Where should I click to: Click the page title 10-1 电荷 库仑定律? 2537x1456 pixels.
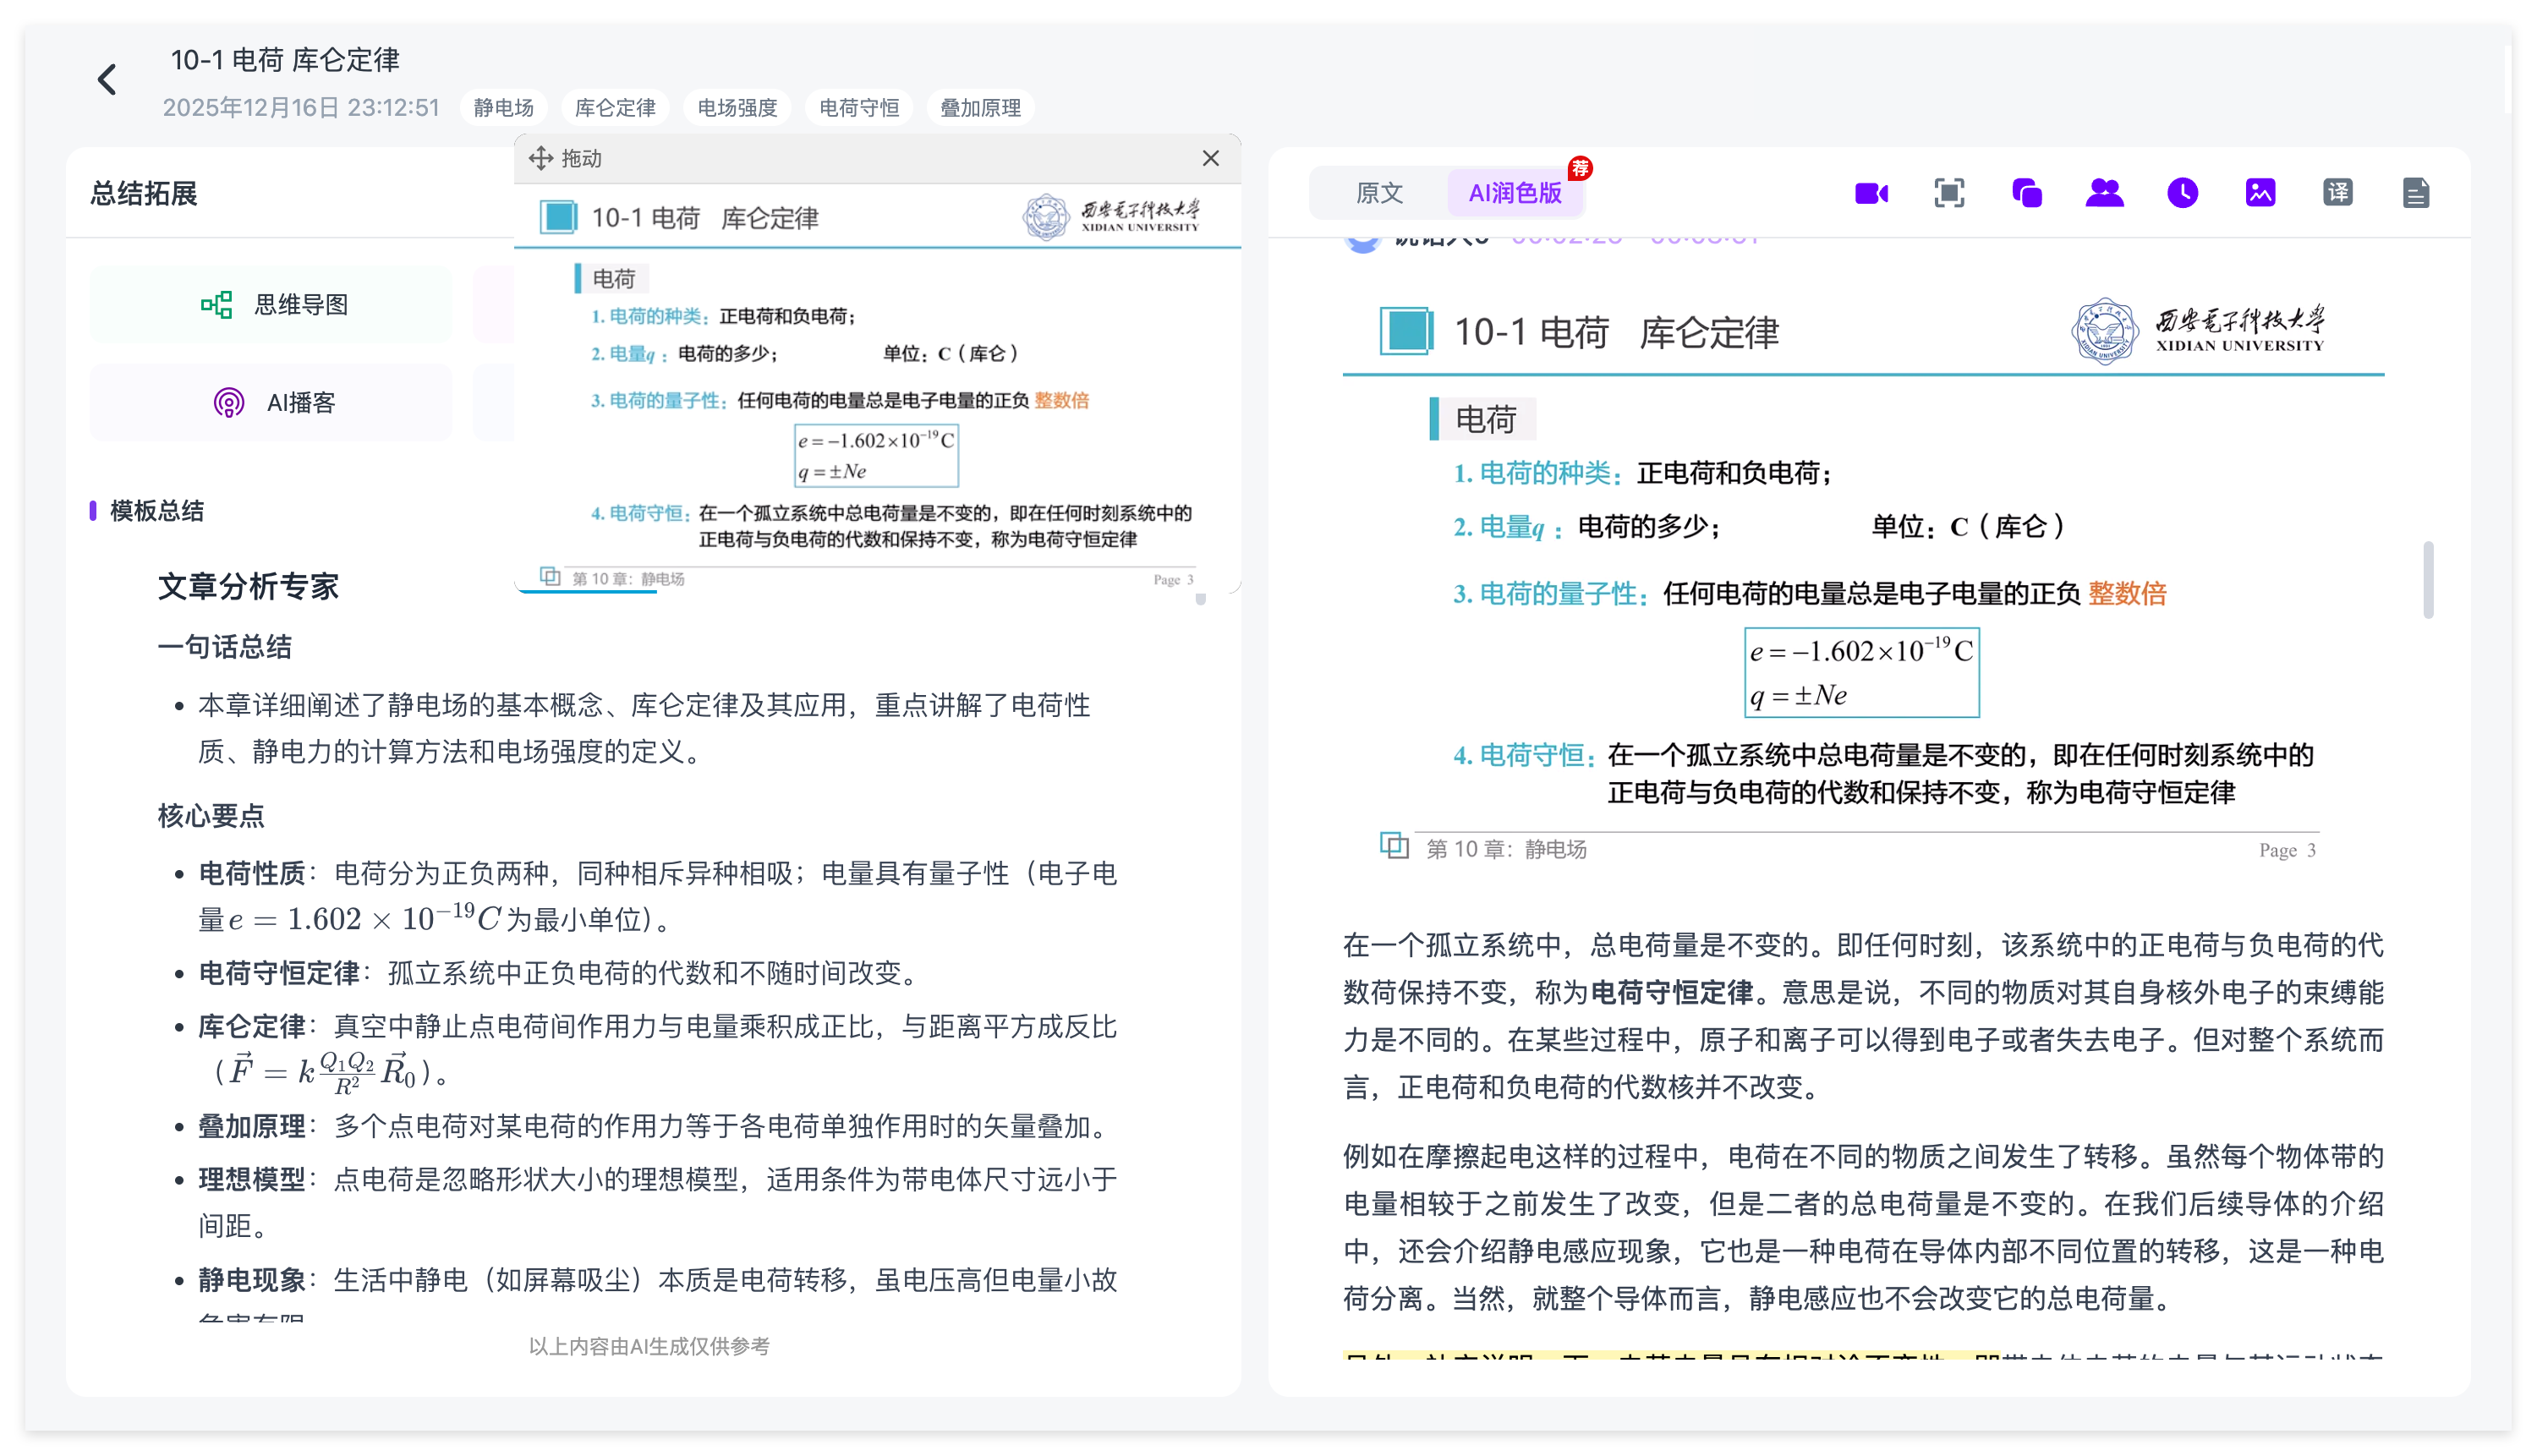click(x=285, y=60)
